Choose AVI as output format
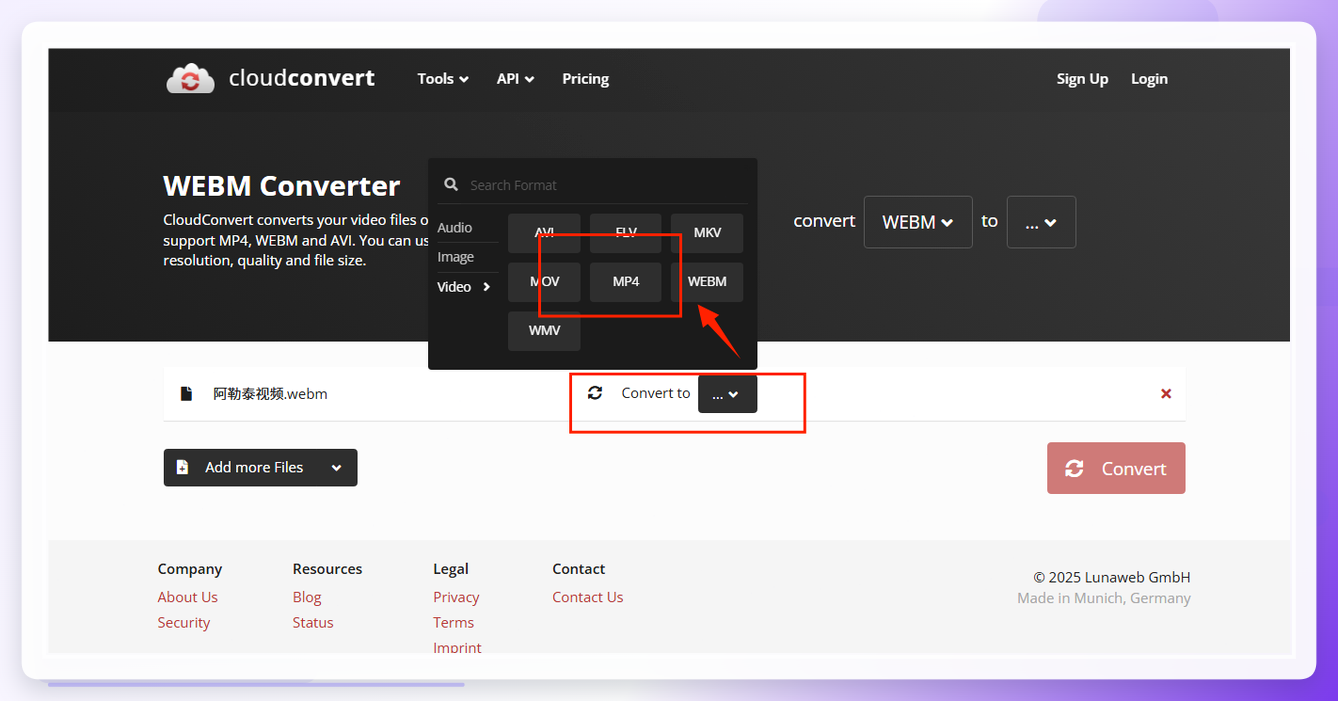1338x701 pixels. [x=544, y=233]
